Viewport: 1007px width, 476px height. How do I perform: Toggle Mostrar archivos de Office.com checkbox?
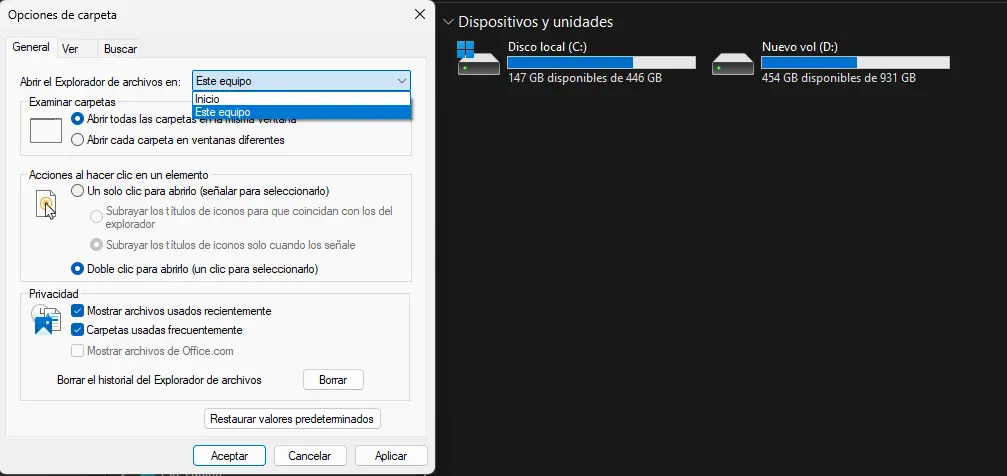pyautogui.click(x=78, y=351)
